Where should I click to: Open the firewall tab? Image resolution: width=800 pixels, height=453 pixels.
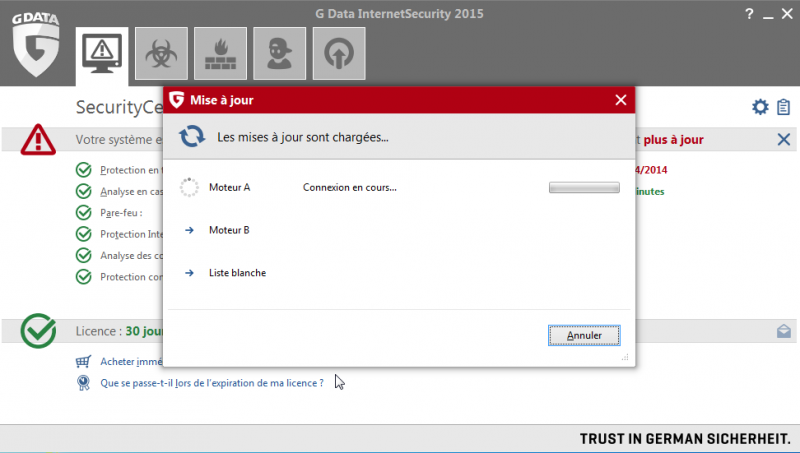pyautogui.click(x=220, y=54)
